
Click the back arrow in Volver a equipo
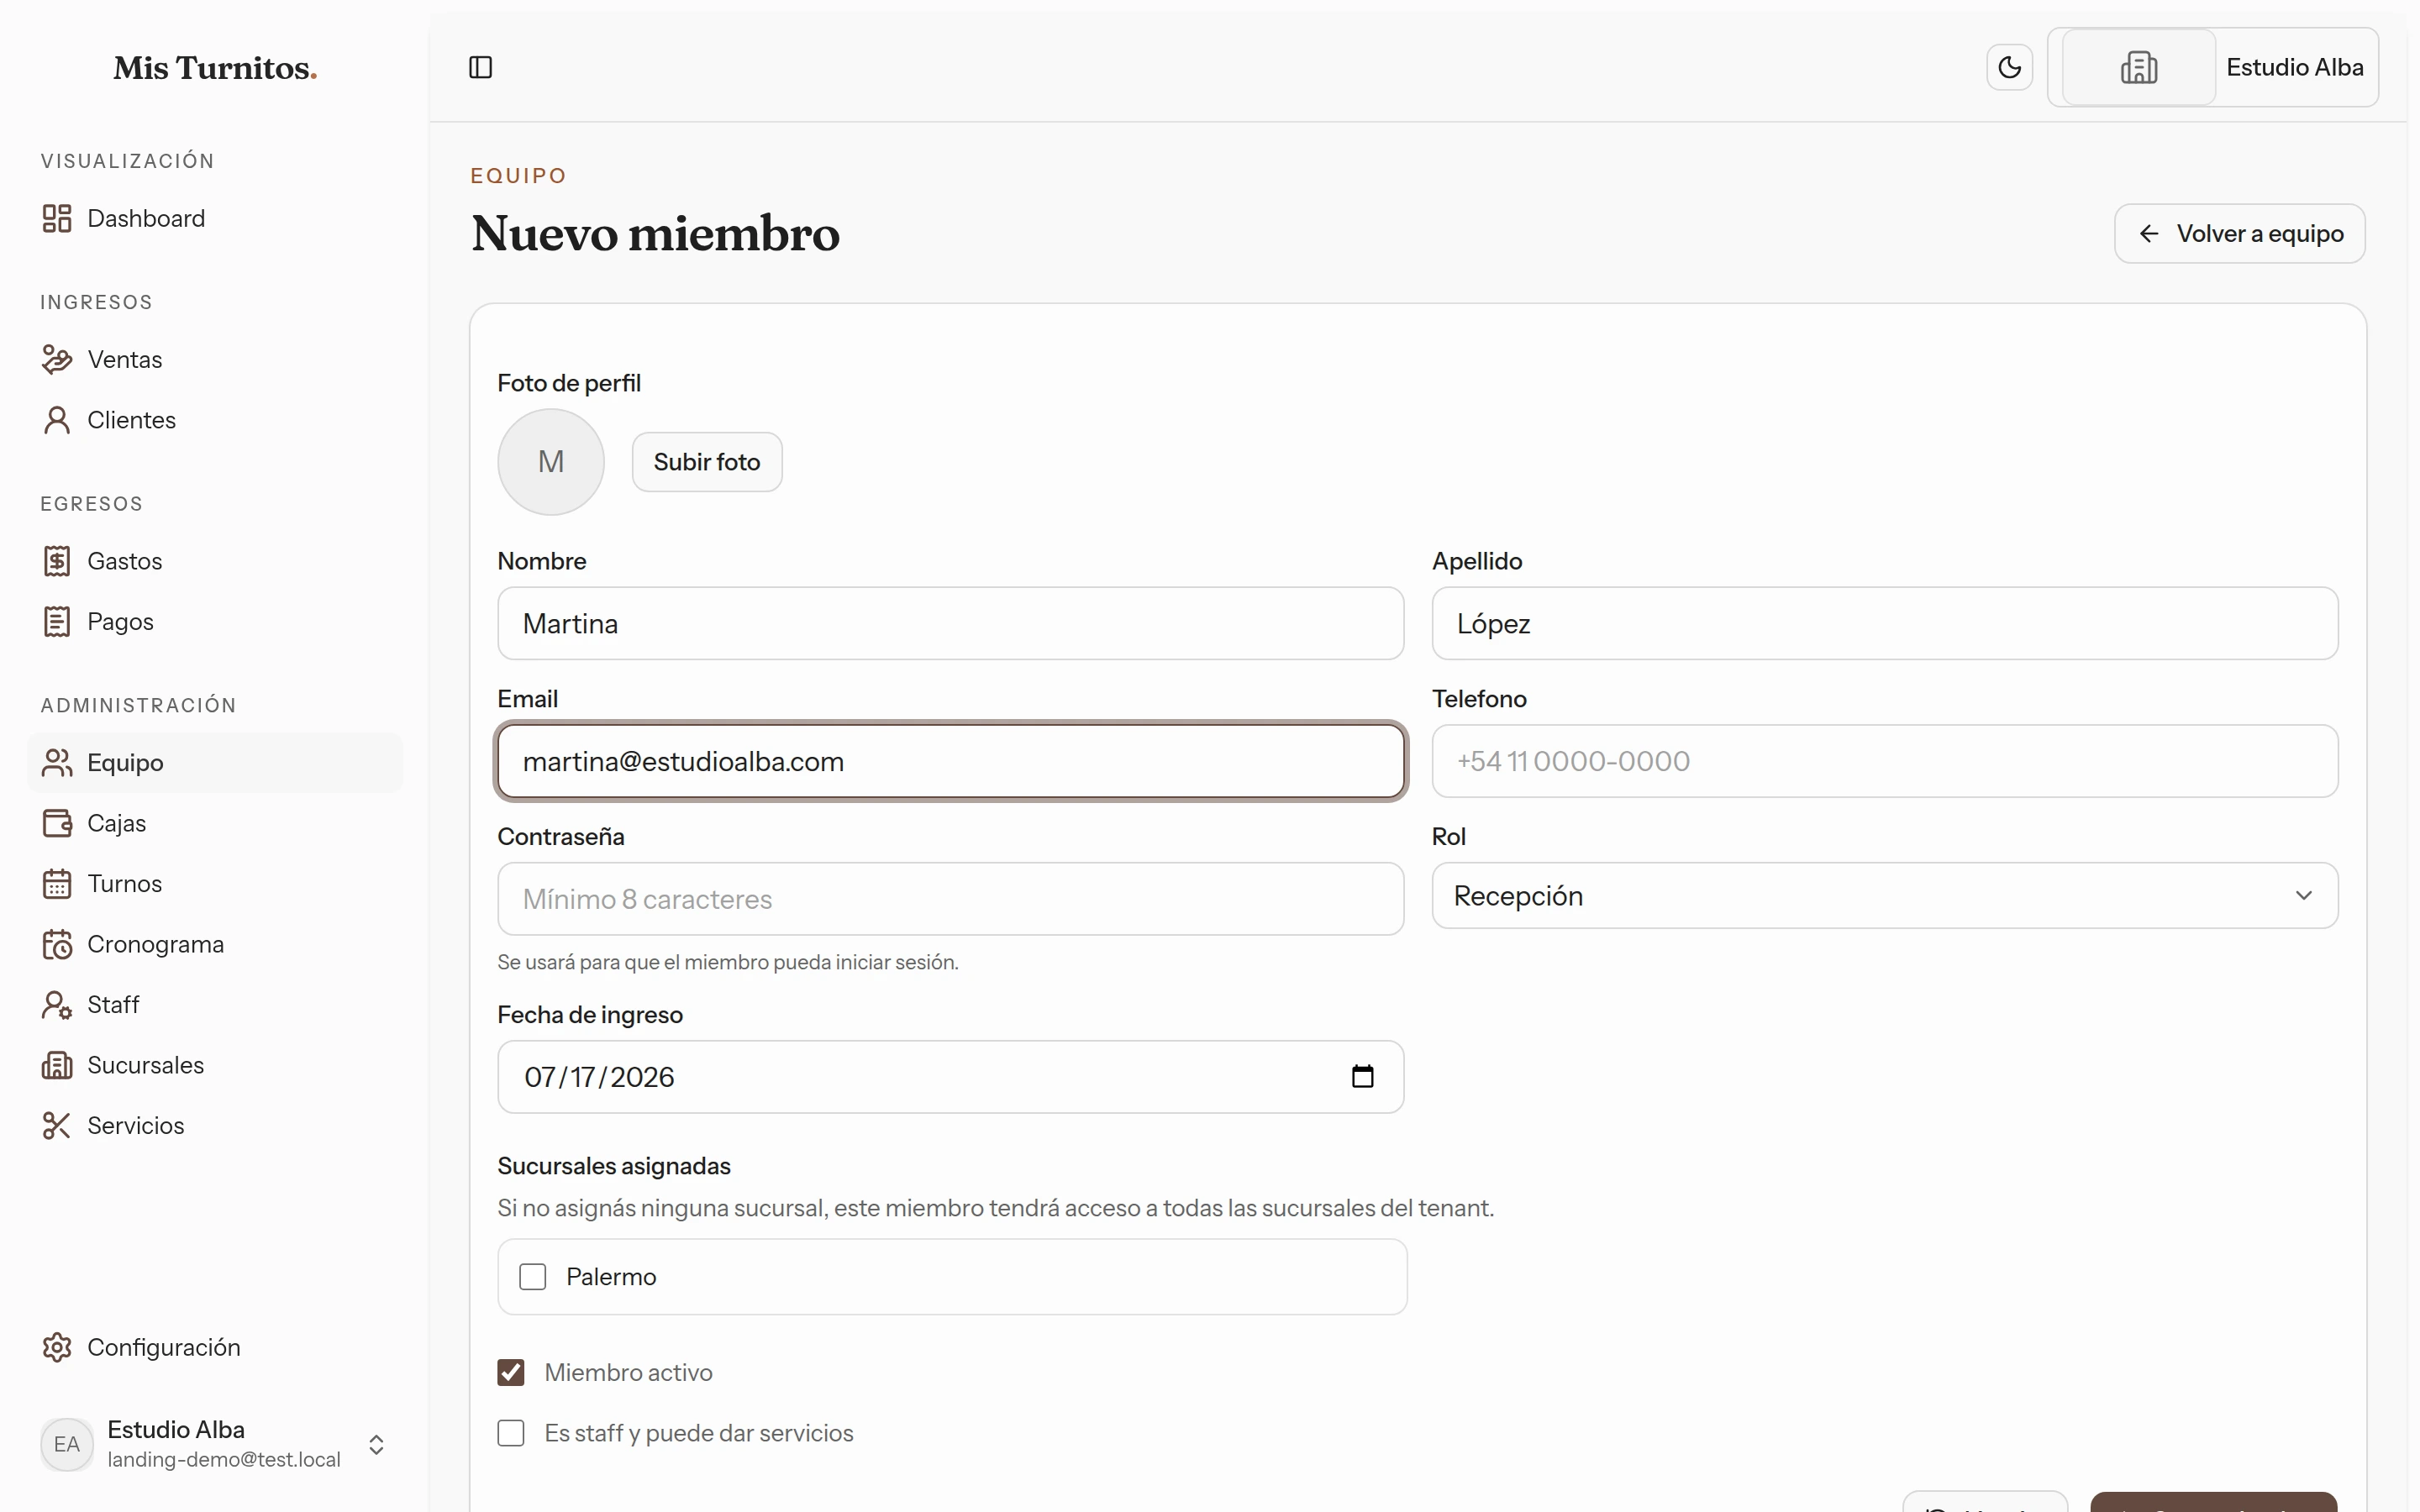tap(2149, 234)
